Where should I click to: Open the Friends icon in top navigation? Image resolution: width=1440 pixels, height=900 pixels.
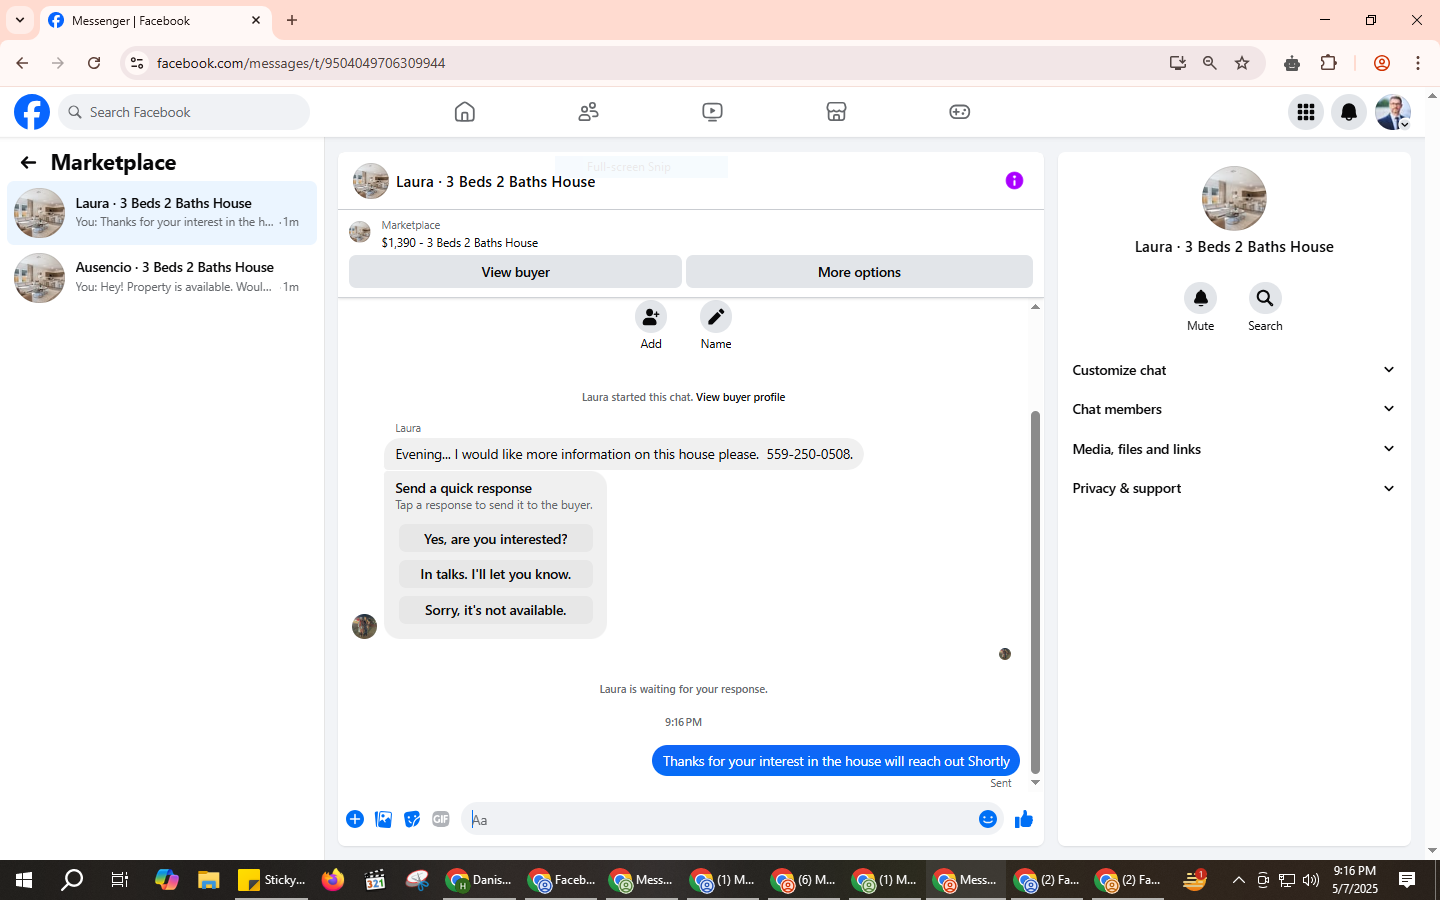pos(588,112)
